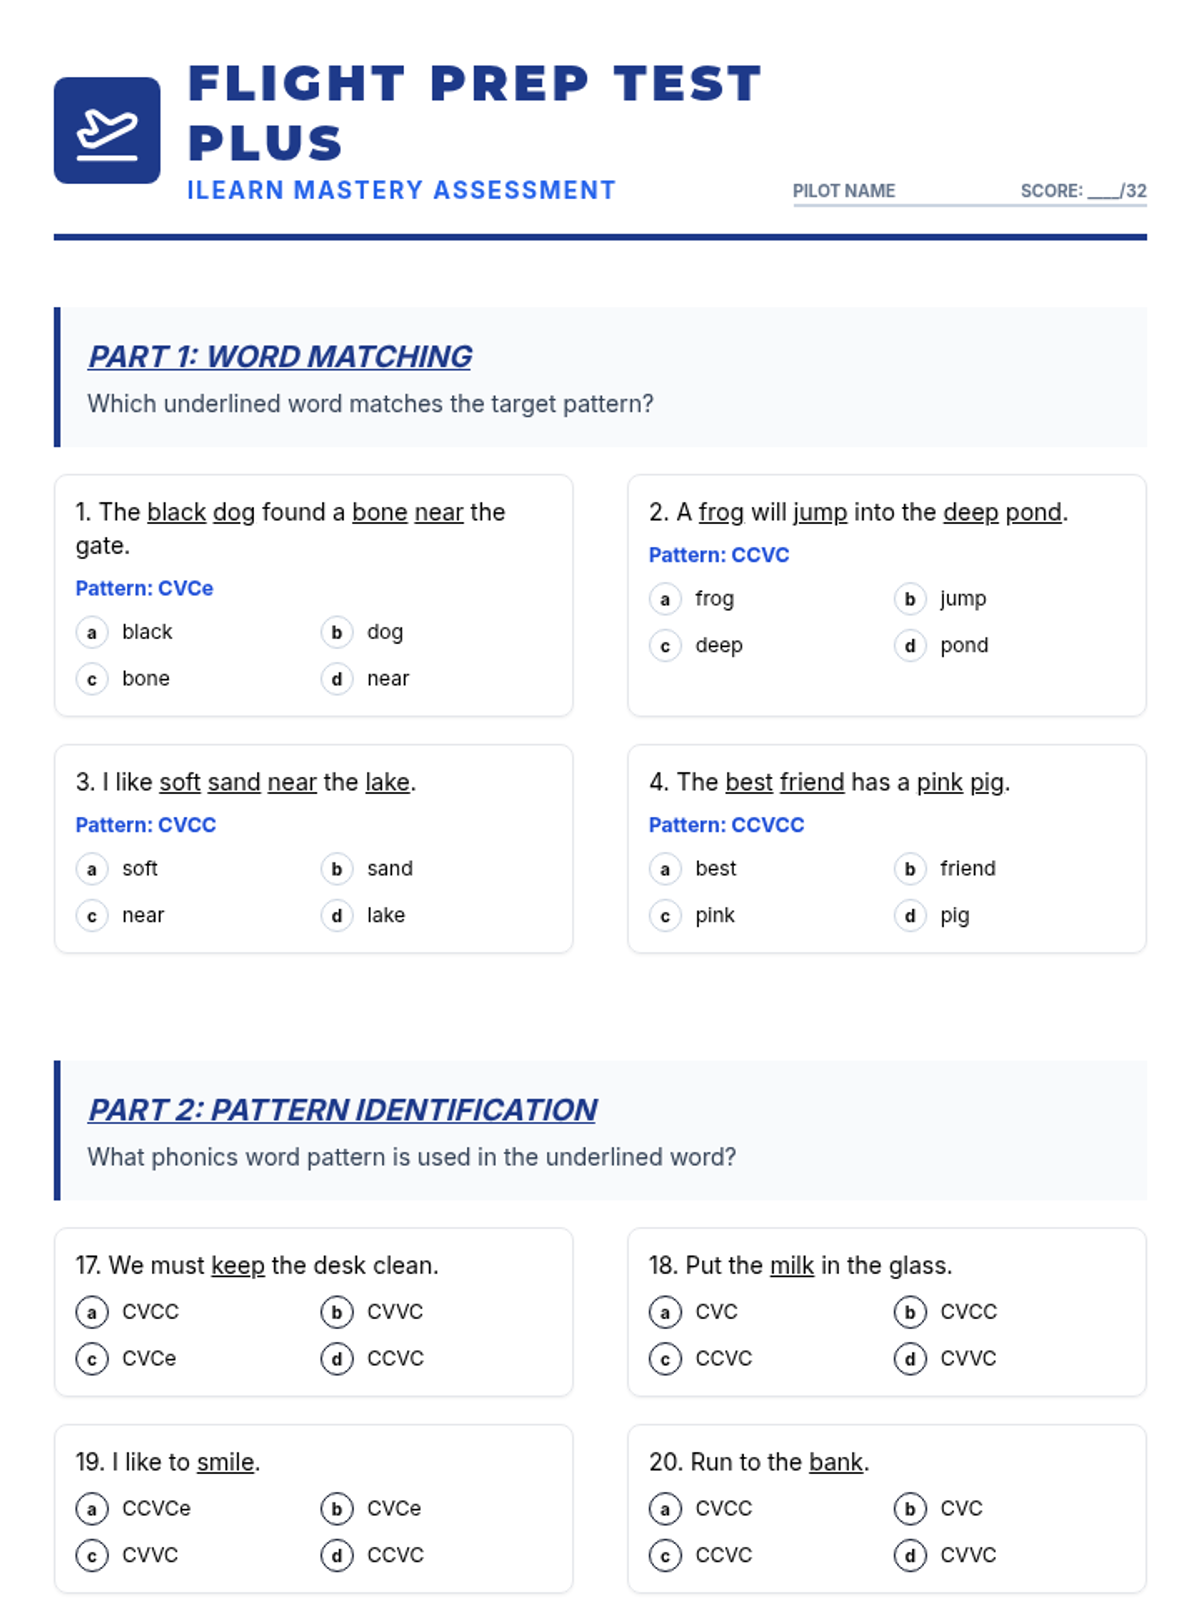Select 'friend' answer in question 4
This screenshot has height=1600, width=1200.
910,869
